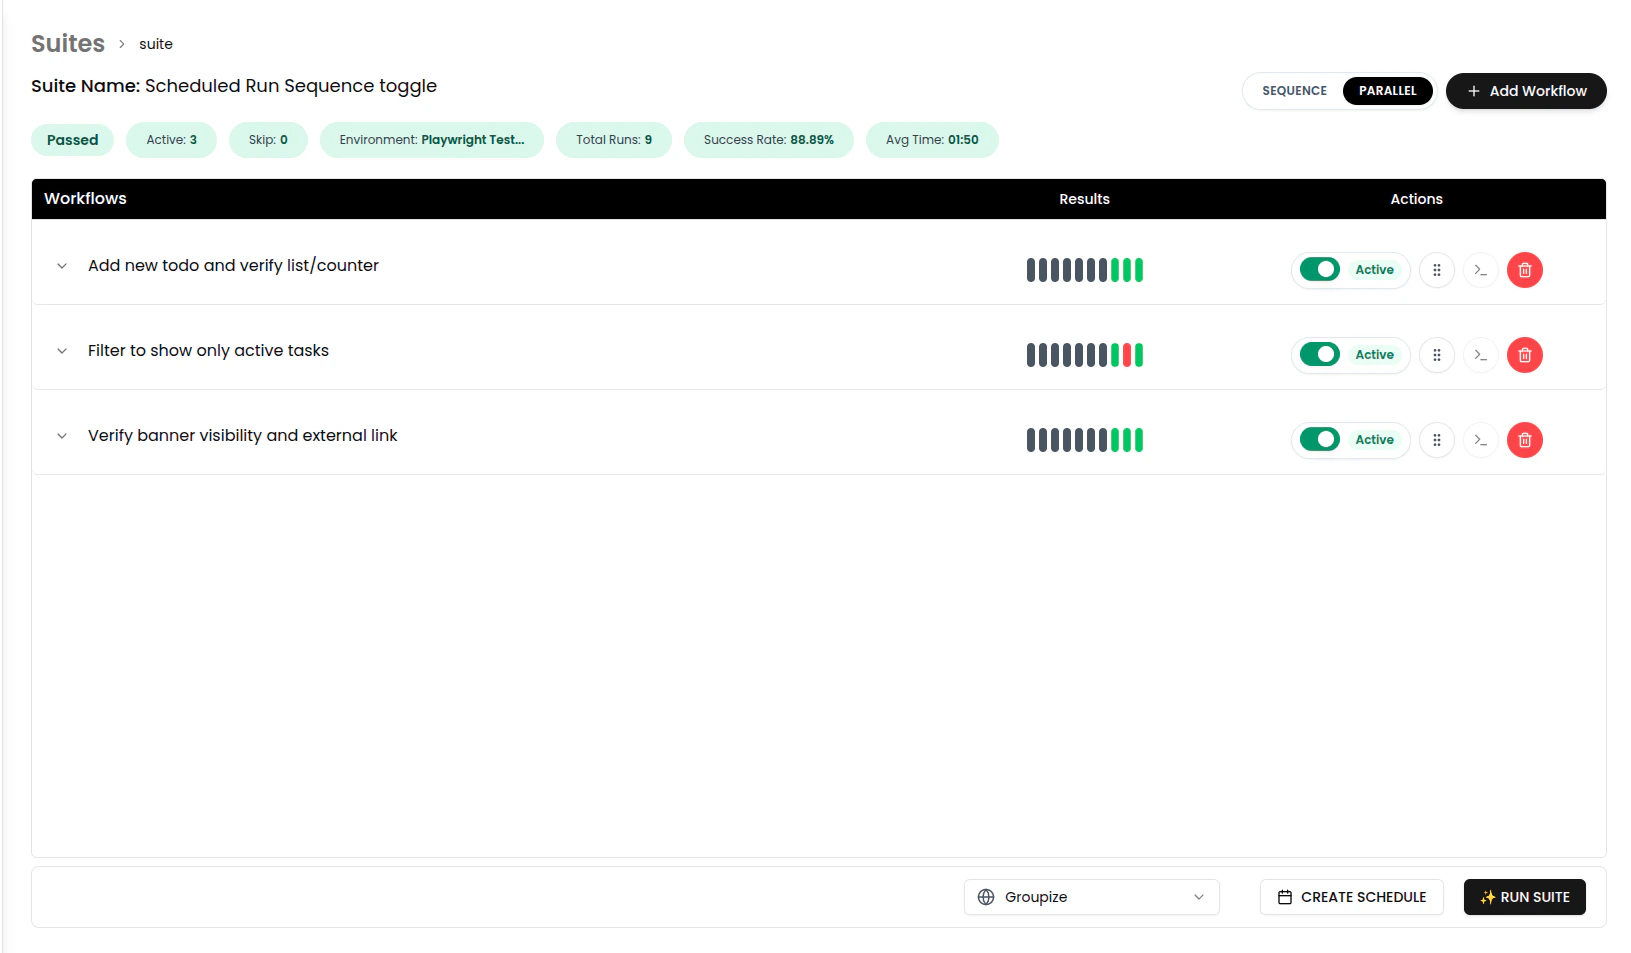Delete the 'Filter to show only active tasks' workflow
The width and height of the screenshot is (1631, 953).
pos(1525,355)
